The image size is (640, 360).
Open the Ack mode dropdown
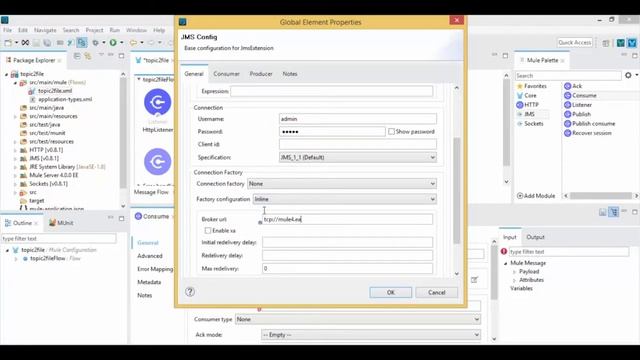pyautogui.click(x=371, y=335)
